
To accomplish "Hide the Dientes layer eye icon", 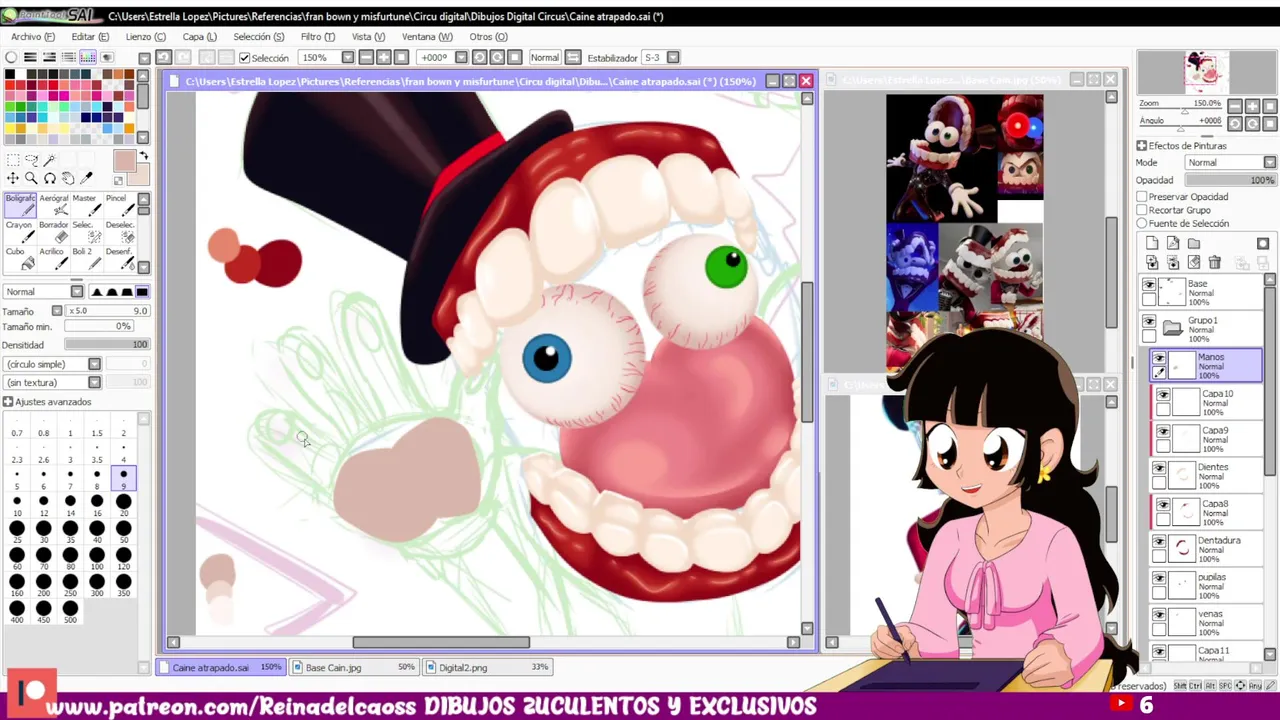I will click(x=1159, y=468).
